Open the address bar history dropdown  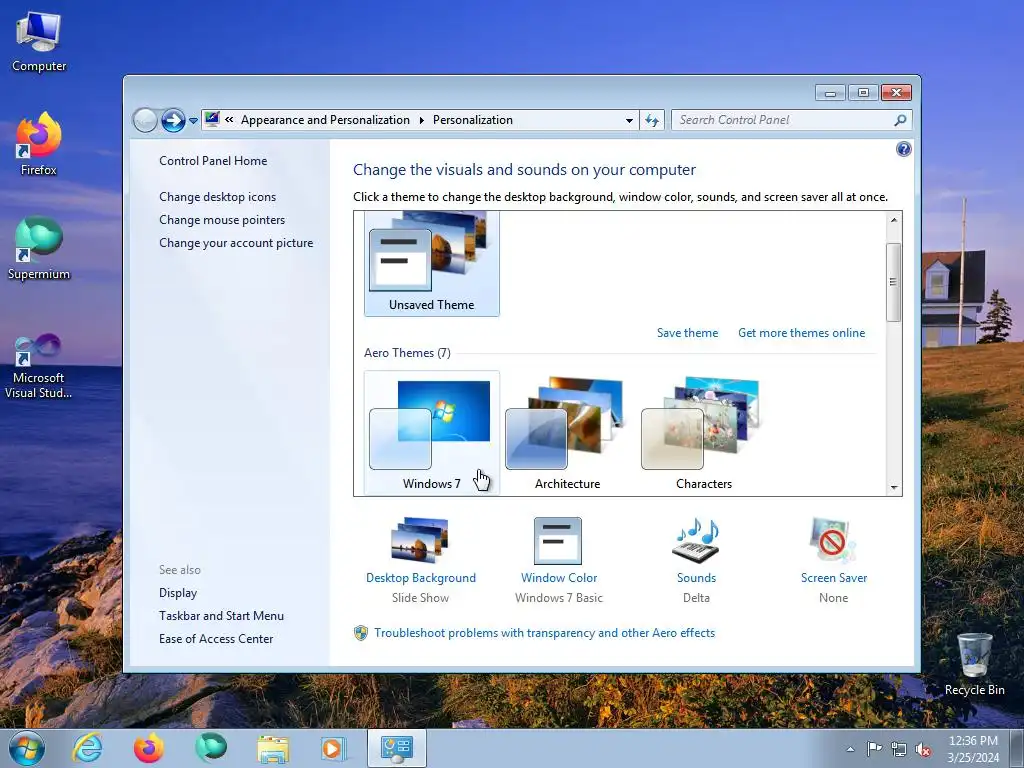tap(629, 120)
